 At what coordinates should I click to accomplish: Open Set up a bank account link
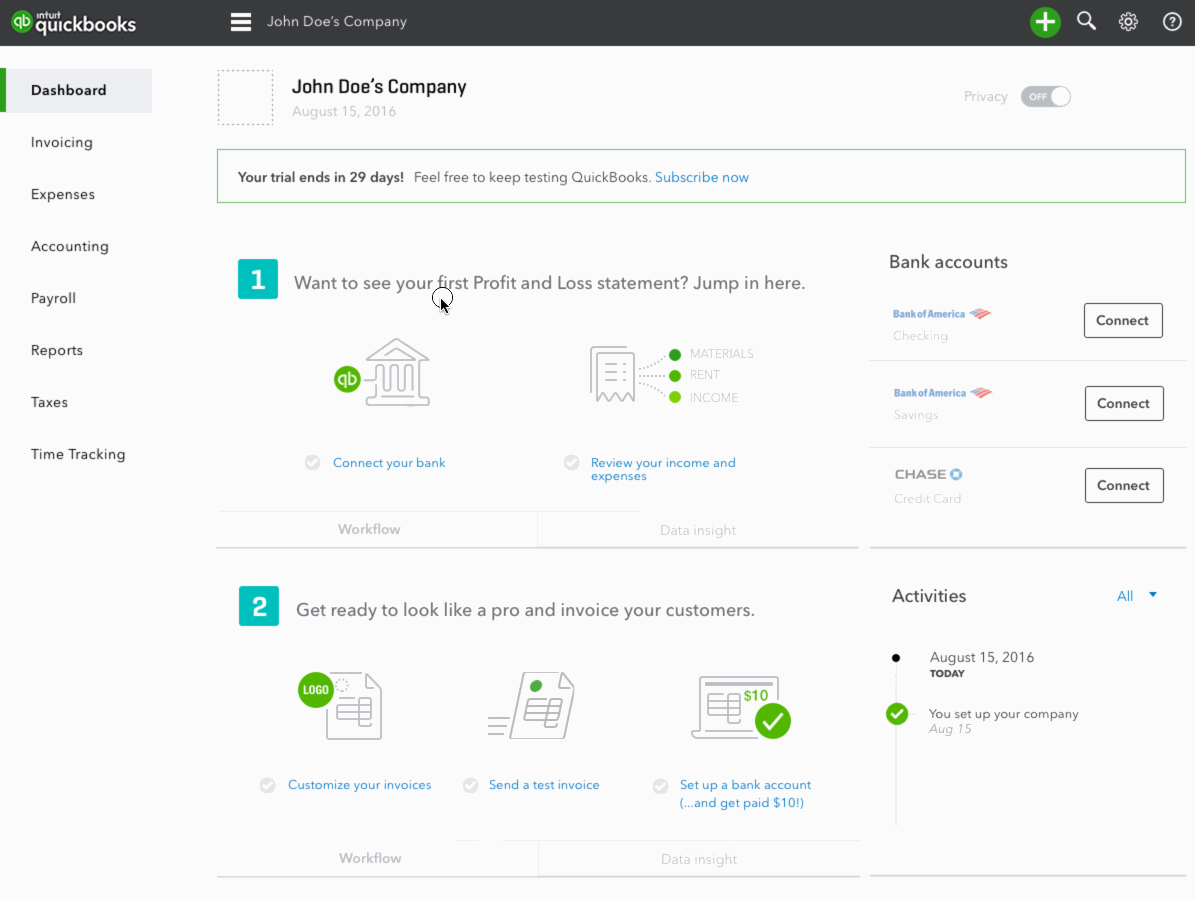745,793
